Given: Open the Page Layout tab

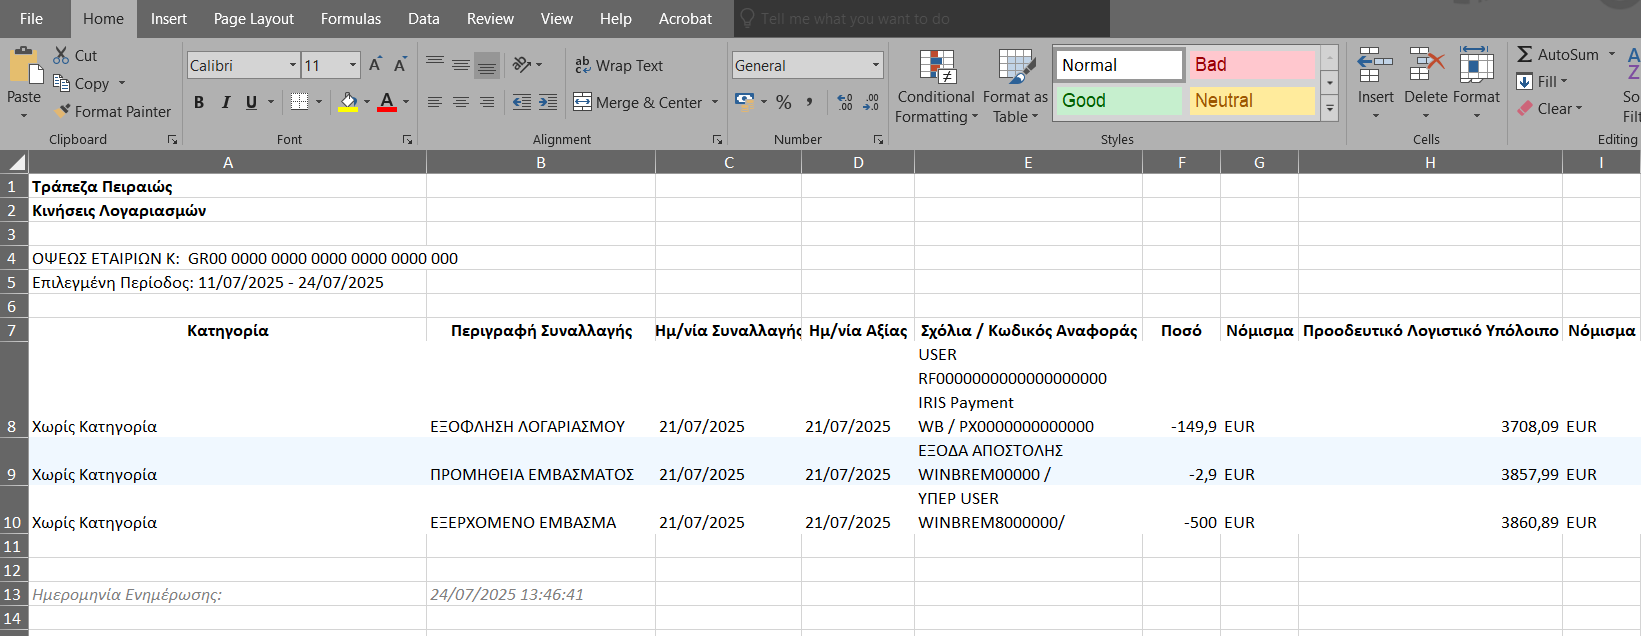Looking at the screenshot, I should pos(253,19).
